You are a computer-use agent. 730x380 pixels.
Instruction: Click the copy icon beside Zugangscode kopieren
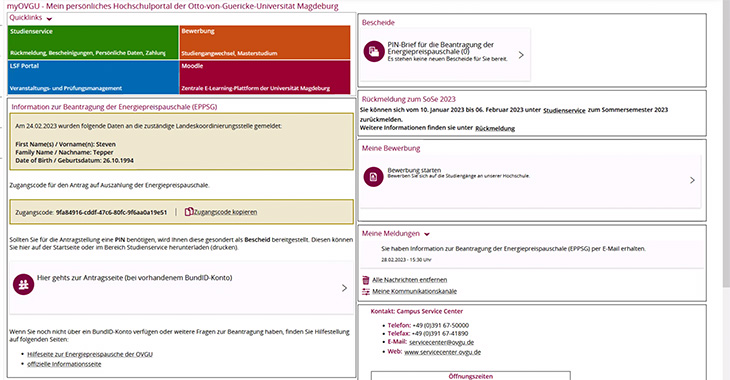coord(189,211)
